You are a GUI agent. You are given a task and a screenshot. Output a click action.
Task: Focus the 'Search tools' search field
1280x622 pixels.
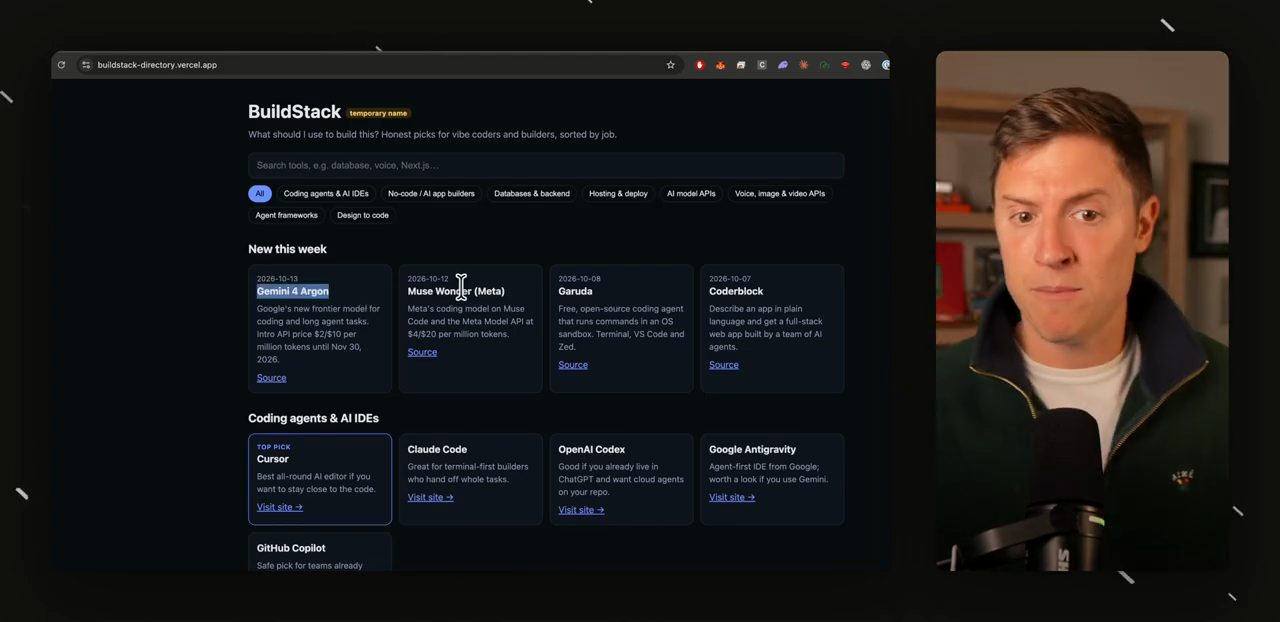coord(546,165)
